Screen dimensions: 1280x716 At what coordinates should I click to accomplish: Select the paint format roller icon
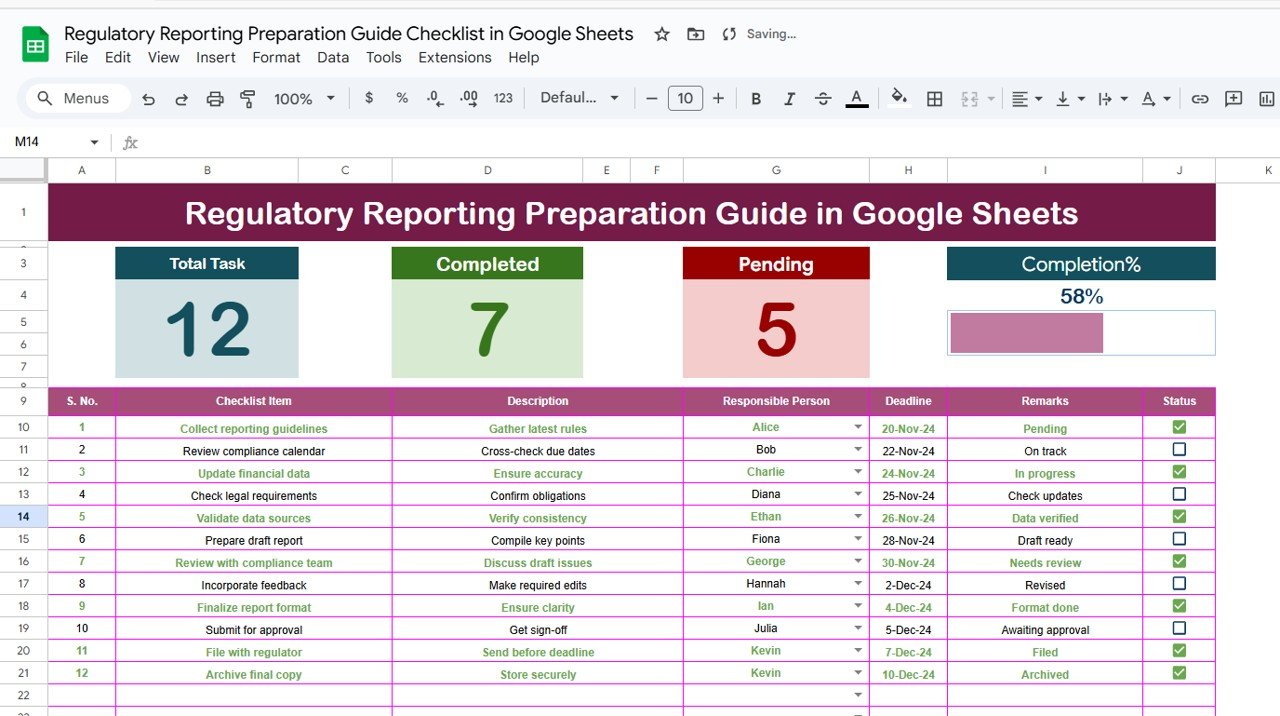[x=248, y=99]
